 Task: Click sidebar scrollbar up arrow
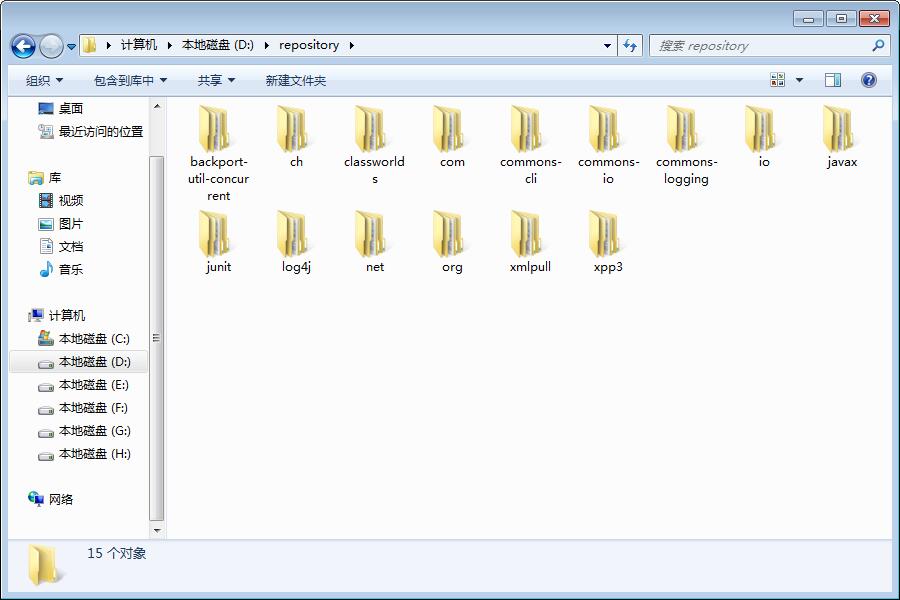point(157,106)
